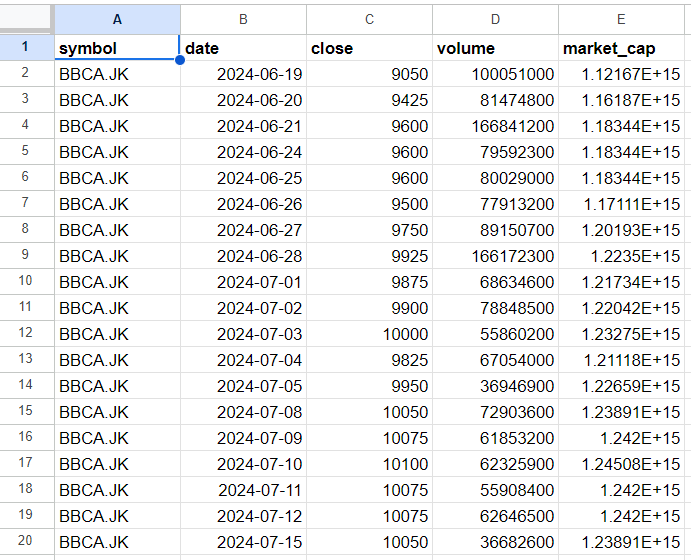Select date cell 2024-07-10
691x560 pixels.
tap(243, 464)
